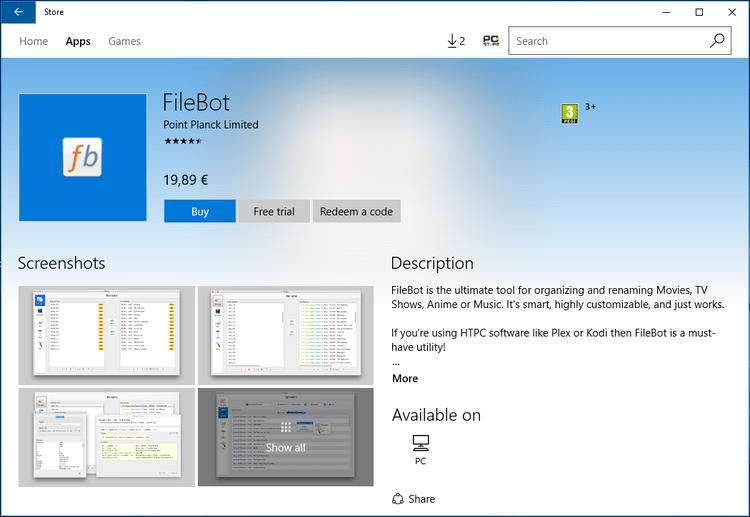Click the FileBot app title
The image size is (750, 517).
pos(196,102)
